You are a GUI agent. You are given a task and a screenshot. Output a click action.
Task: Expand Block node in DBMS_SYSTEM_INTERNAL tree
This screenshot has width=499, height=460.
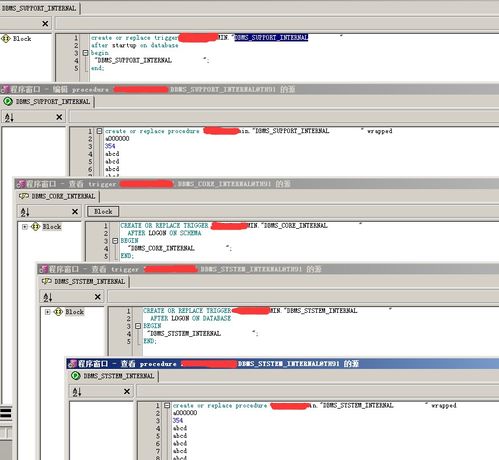[47, 312]
